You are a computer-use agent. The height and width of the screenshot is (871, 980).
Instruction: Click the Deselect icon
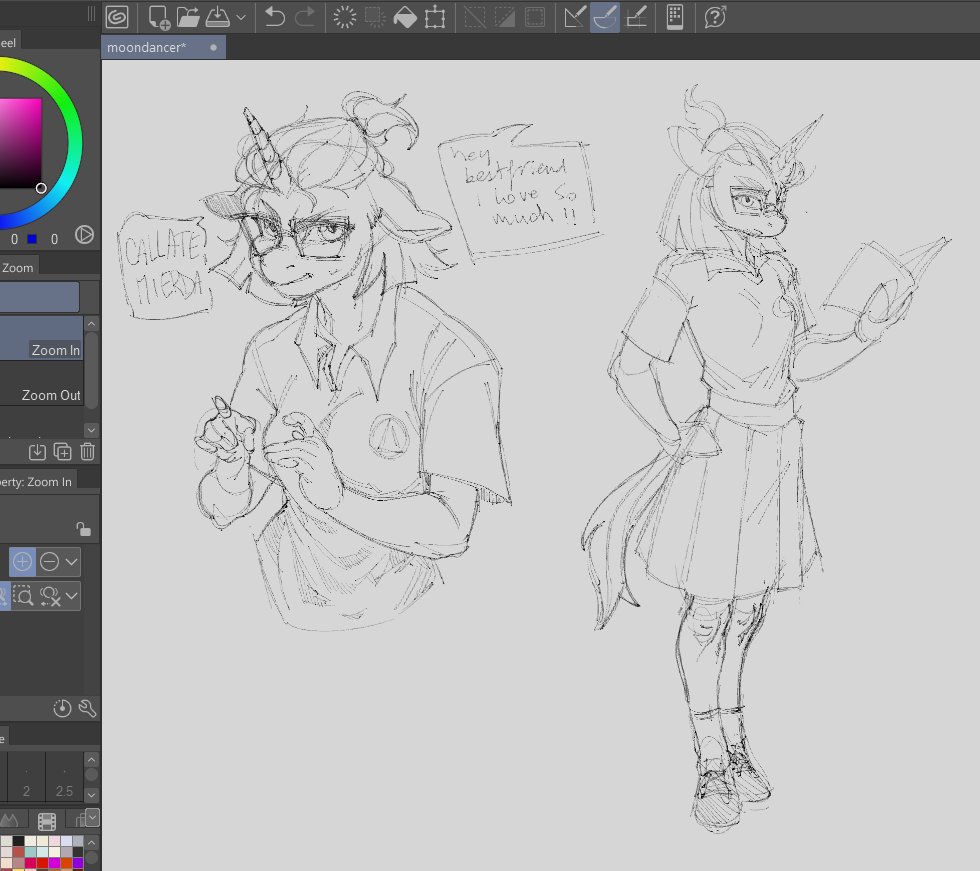pyautogui.click(x=475, y=17)
